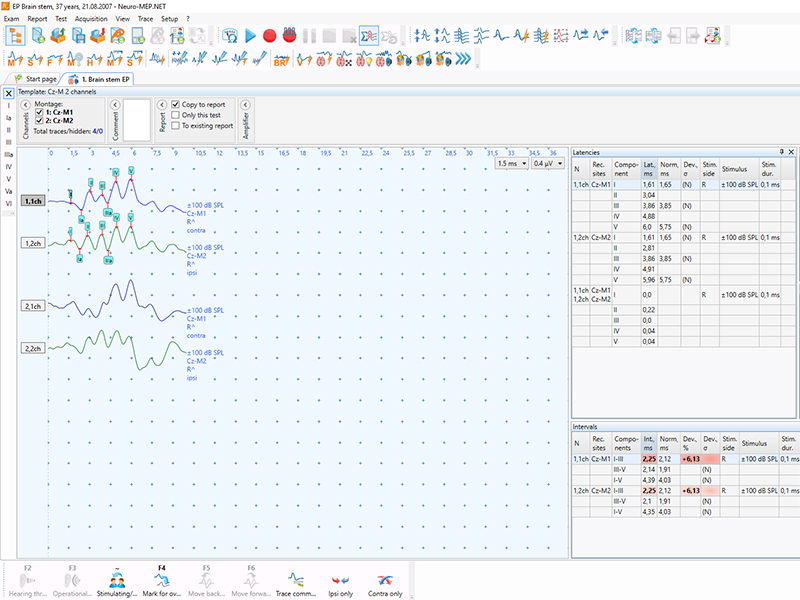This screenshot has width=800, height=600.
Task: Open the impedance meter (omega) icon
Action: point(230,36)
